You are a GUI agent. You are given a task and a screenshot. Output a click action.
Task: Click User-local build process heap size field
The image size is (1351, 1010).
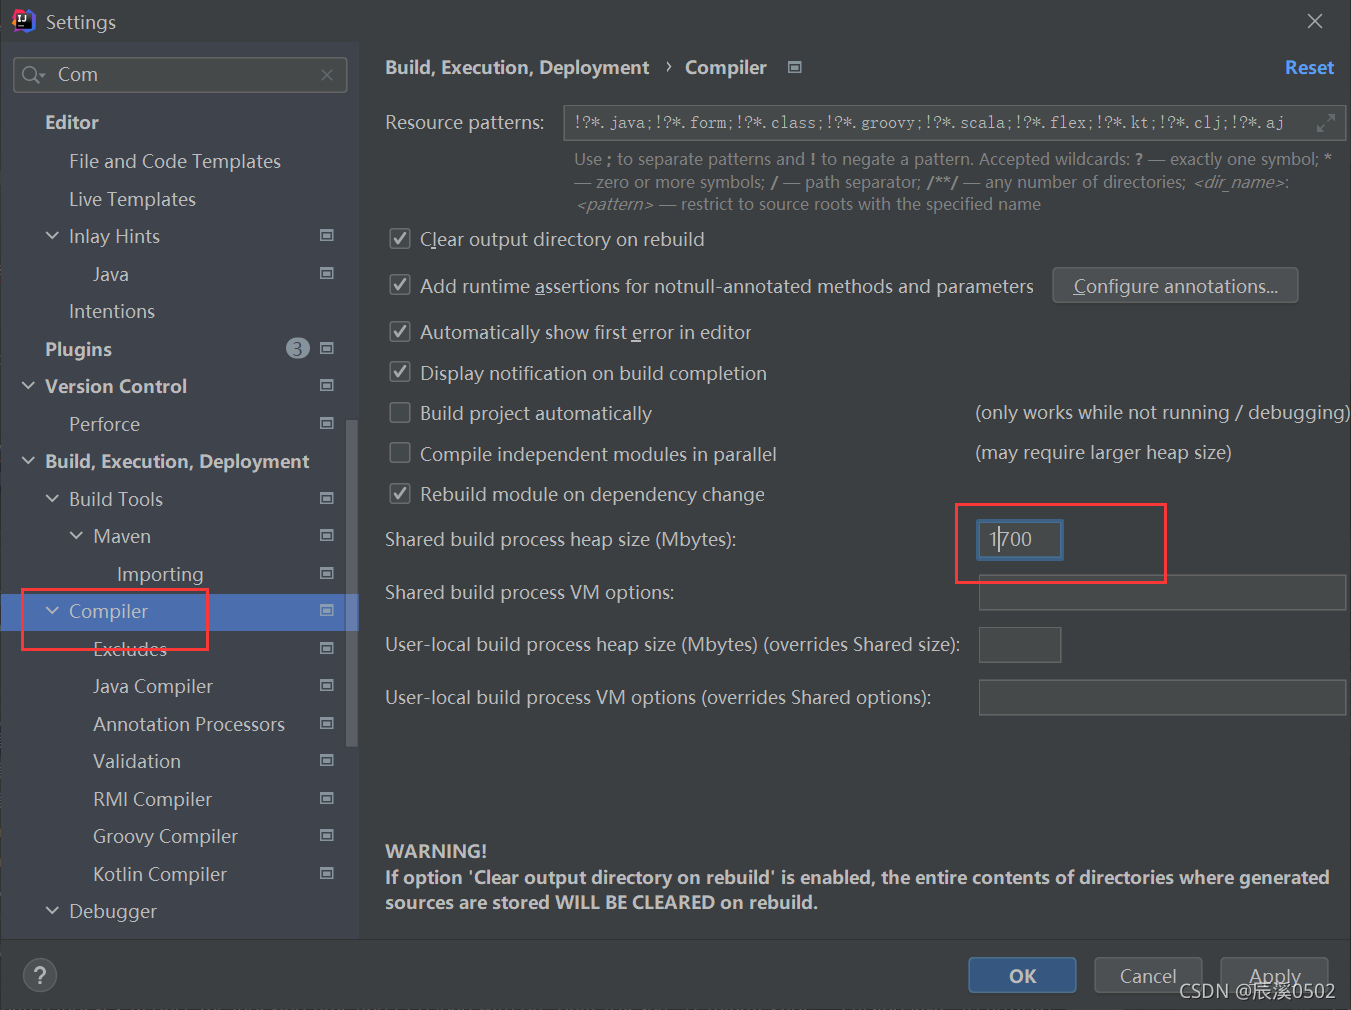[1020, 645]
